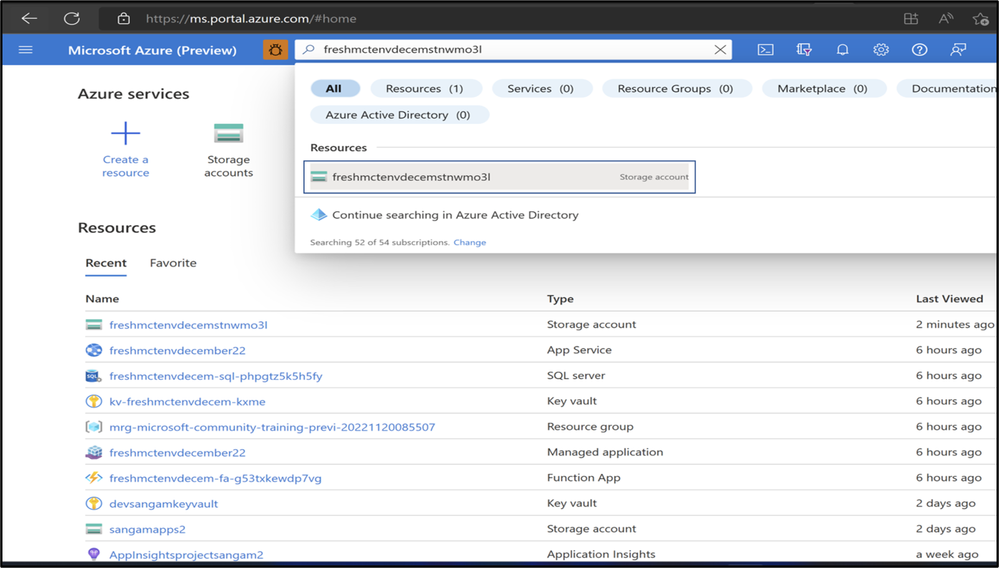Click the Name column header
The height and width of the screenshot is (568, 999).
tap(102, 299)
